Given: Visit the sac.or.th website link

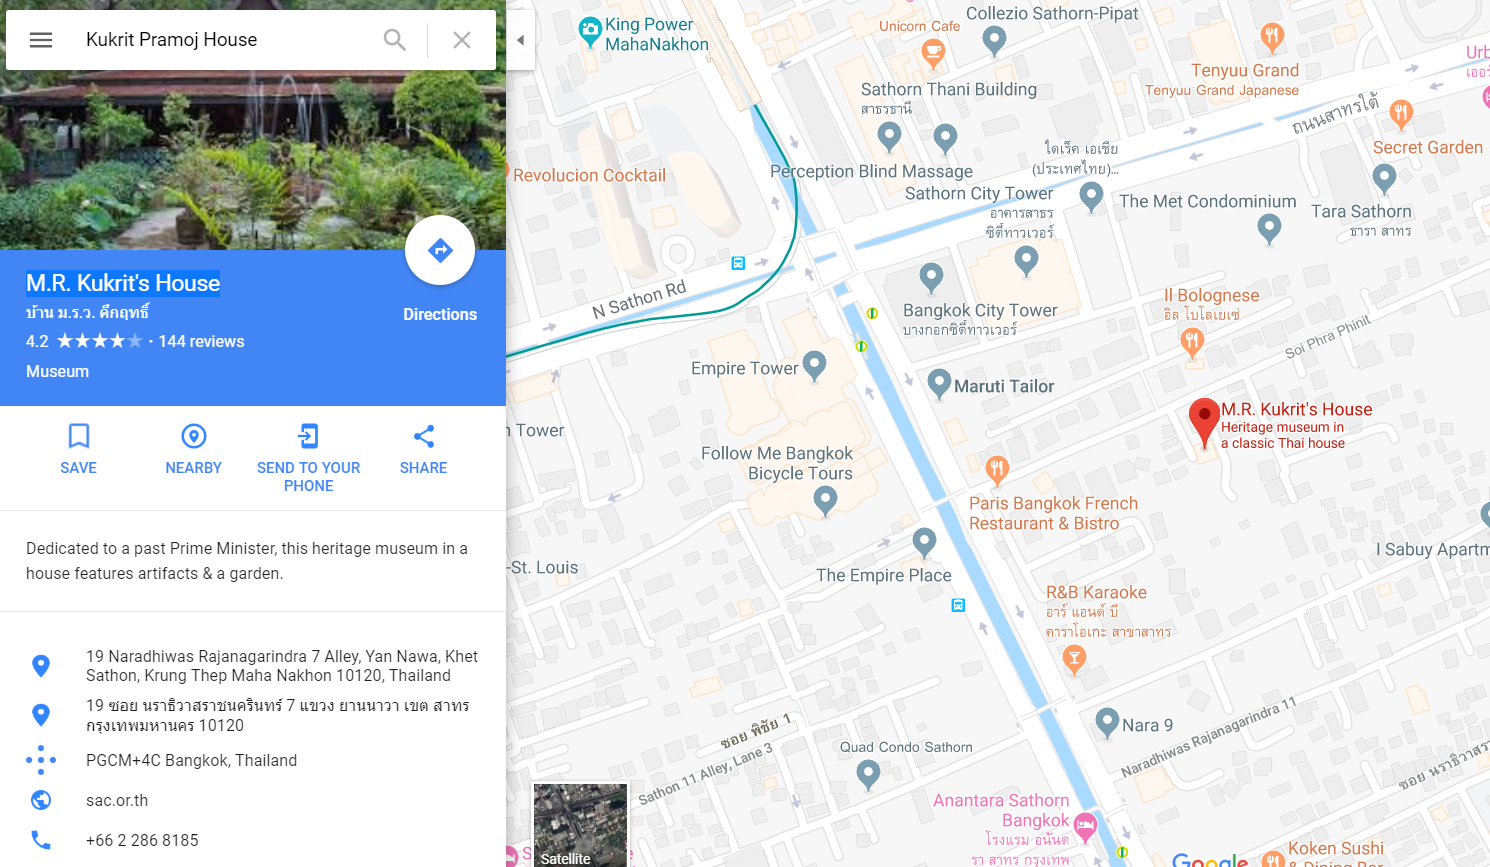Looking at the screenshot, I should 117,800.
